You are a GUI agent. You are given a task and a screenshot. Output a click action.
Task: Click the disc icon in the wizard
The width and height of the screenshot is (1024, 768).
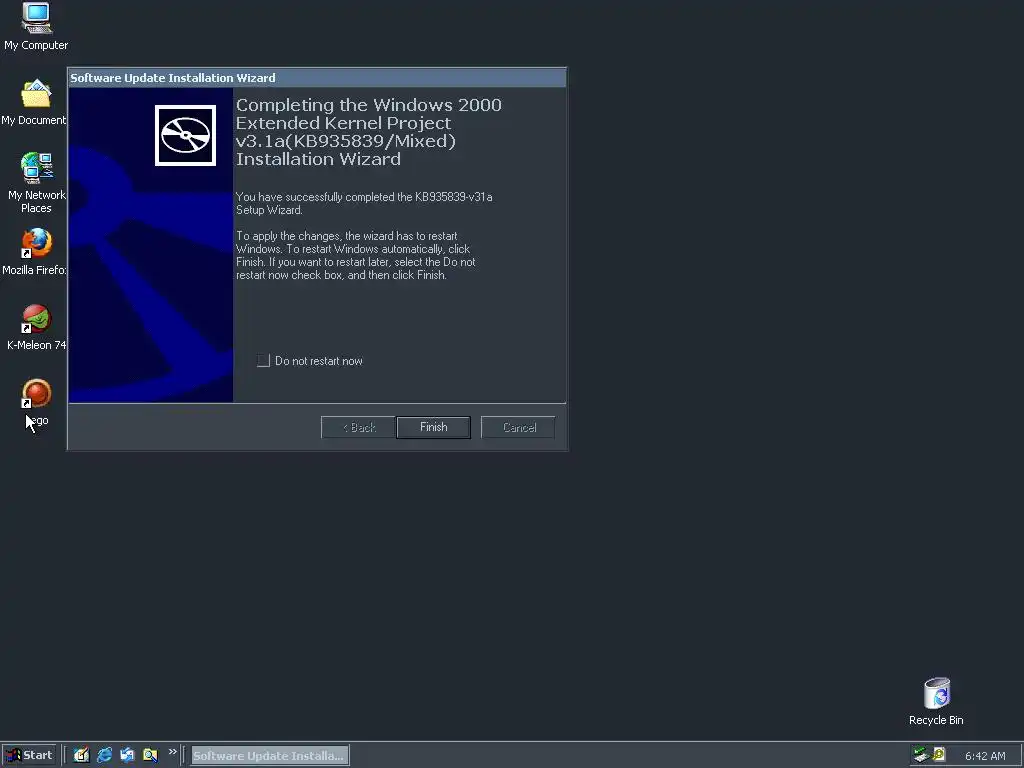[185, 135]
